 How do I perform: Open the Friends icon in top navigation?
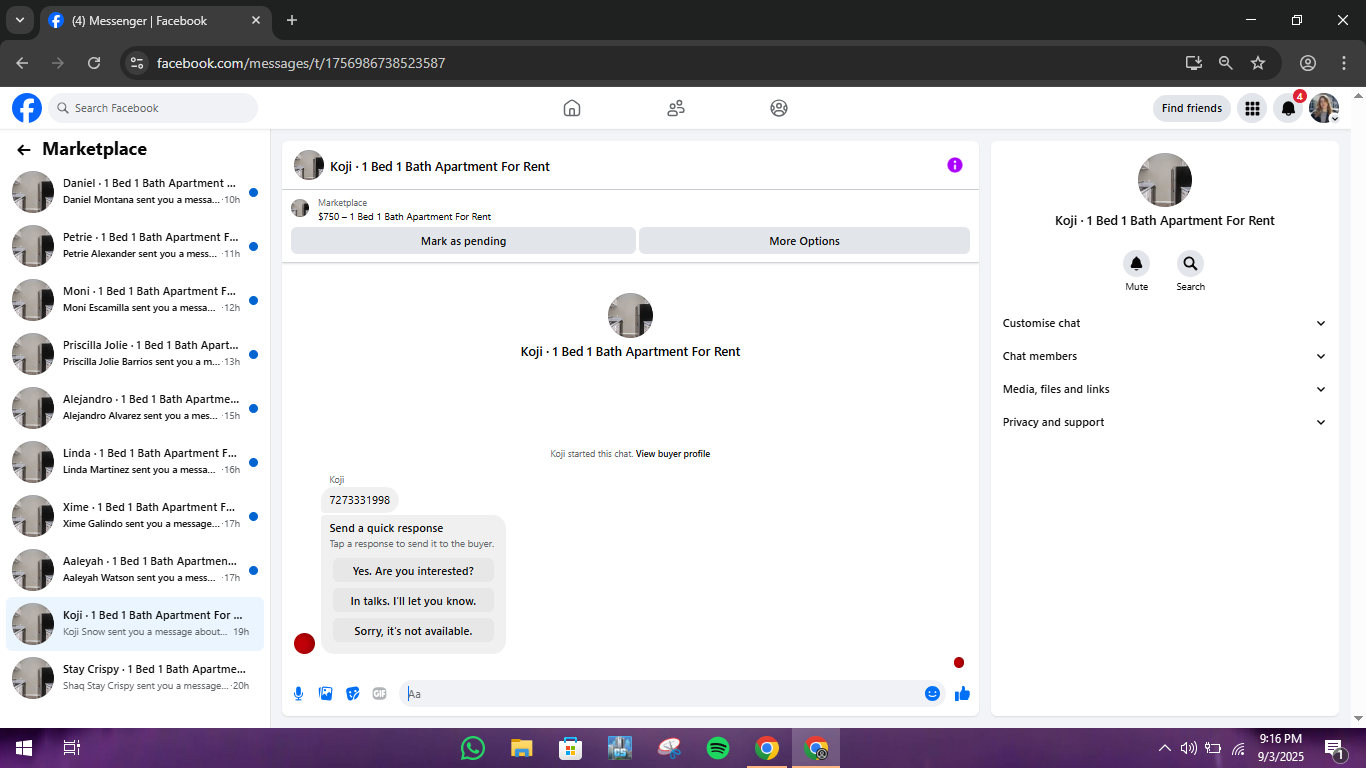coord(676,108)
